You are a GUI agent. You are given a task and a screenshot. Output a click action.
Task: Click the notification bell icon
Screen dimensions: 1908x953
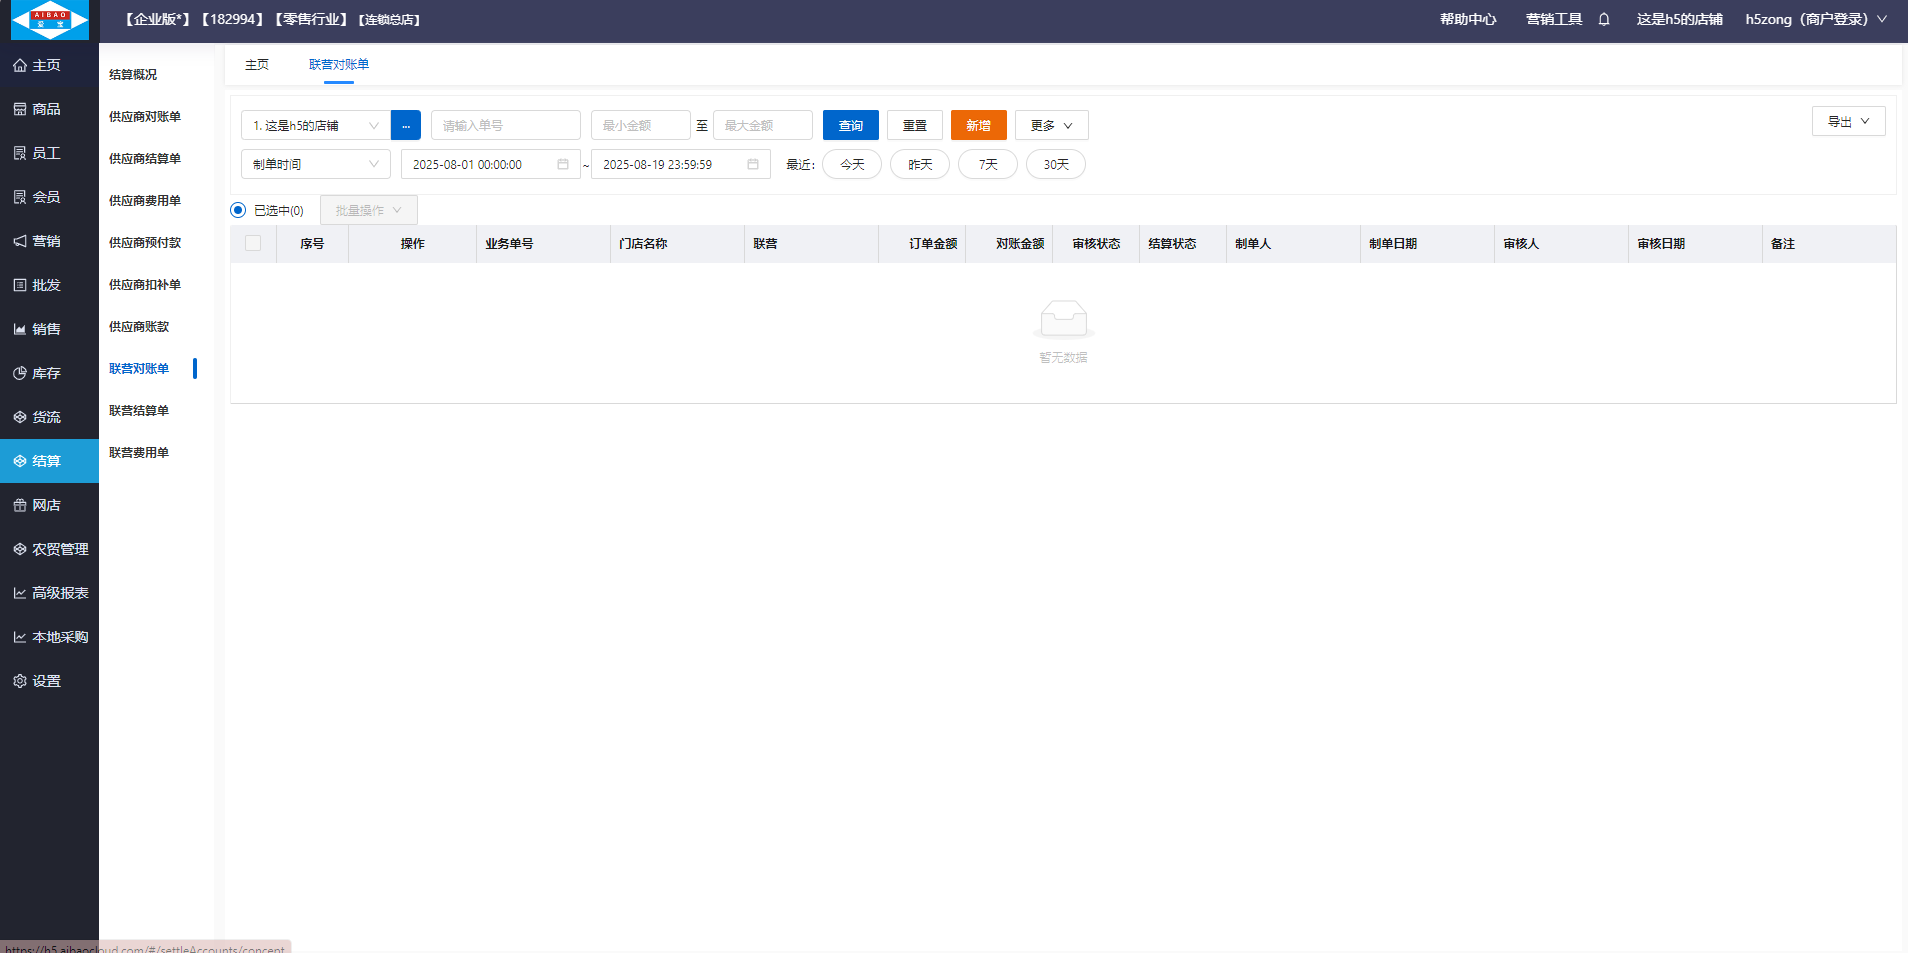click(1604, 20)
